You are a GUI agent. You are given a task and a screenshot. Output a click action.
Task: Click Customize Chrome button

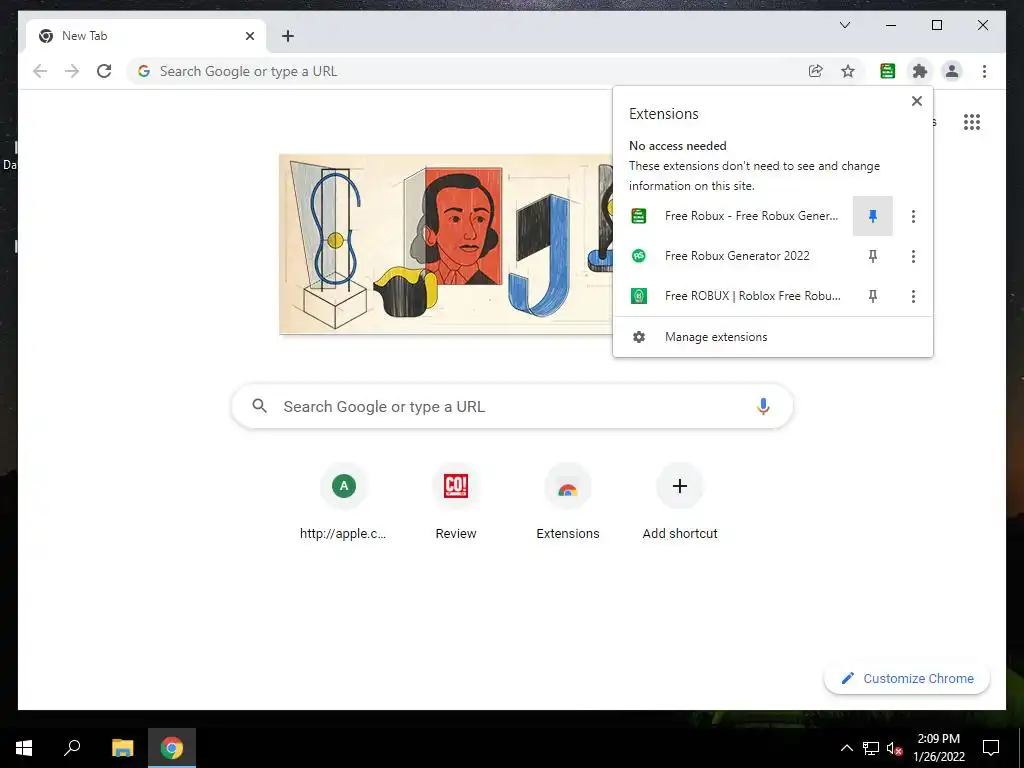coord(907,679)
